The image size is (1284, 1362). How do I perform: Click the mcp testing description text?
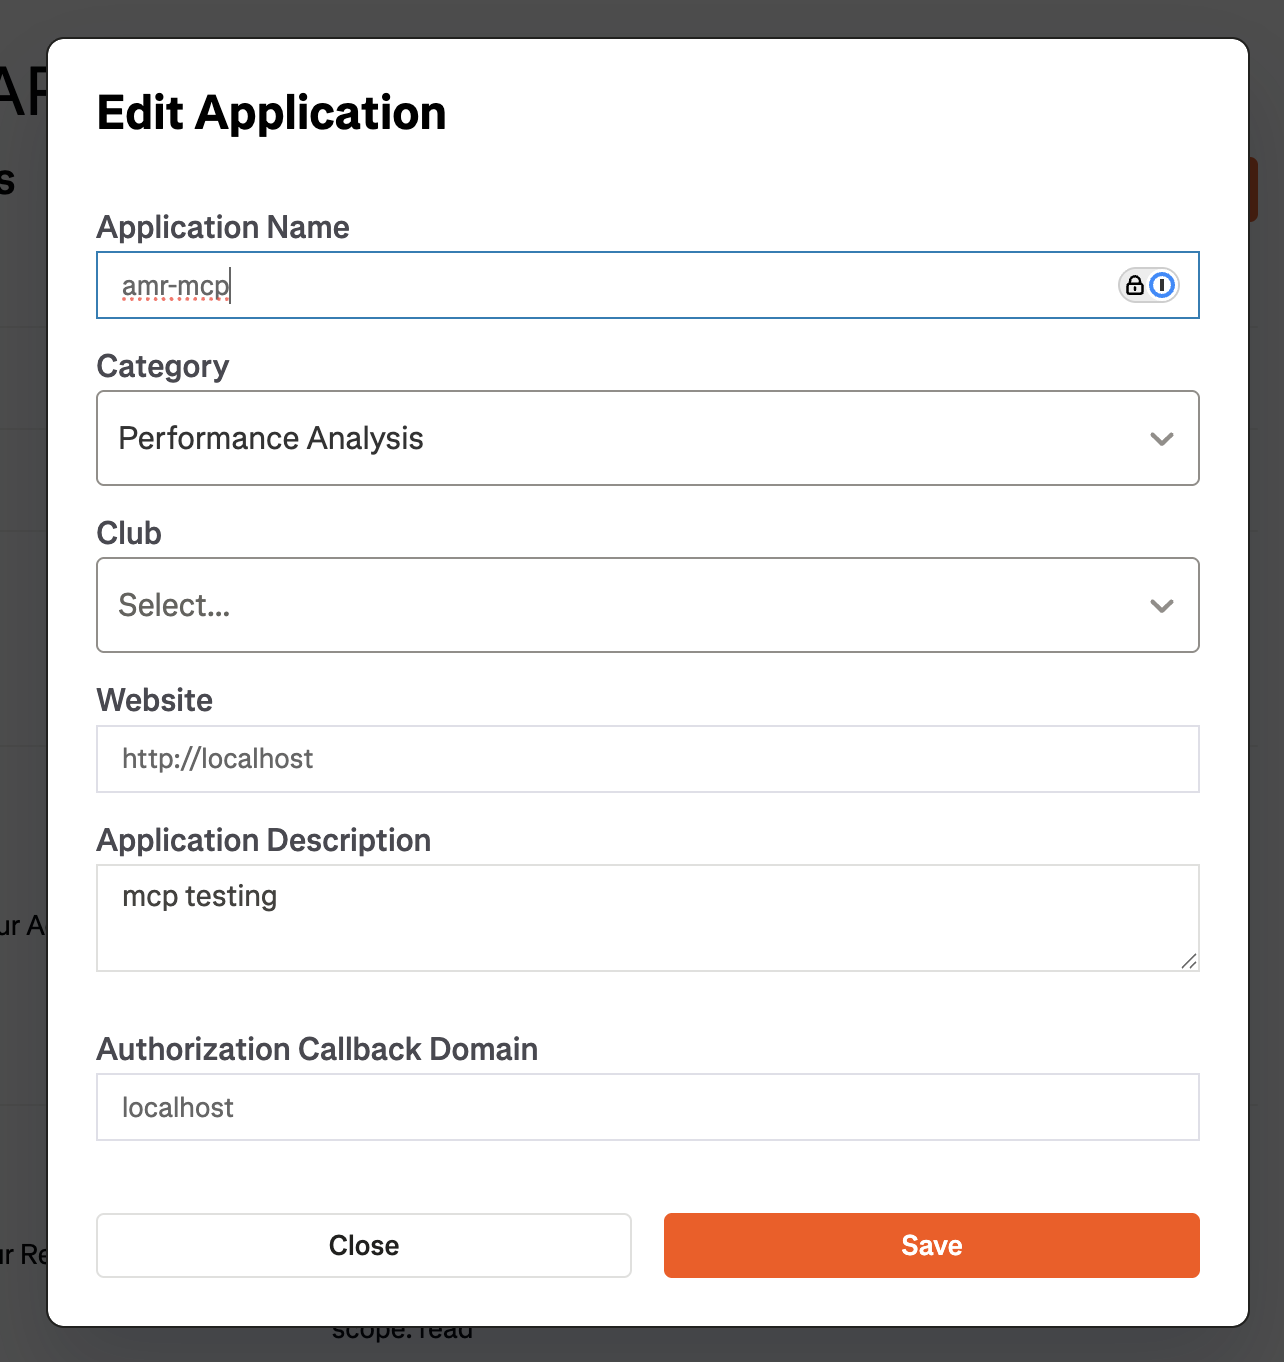(198, 896)
